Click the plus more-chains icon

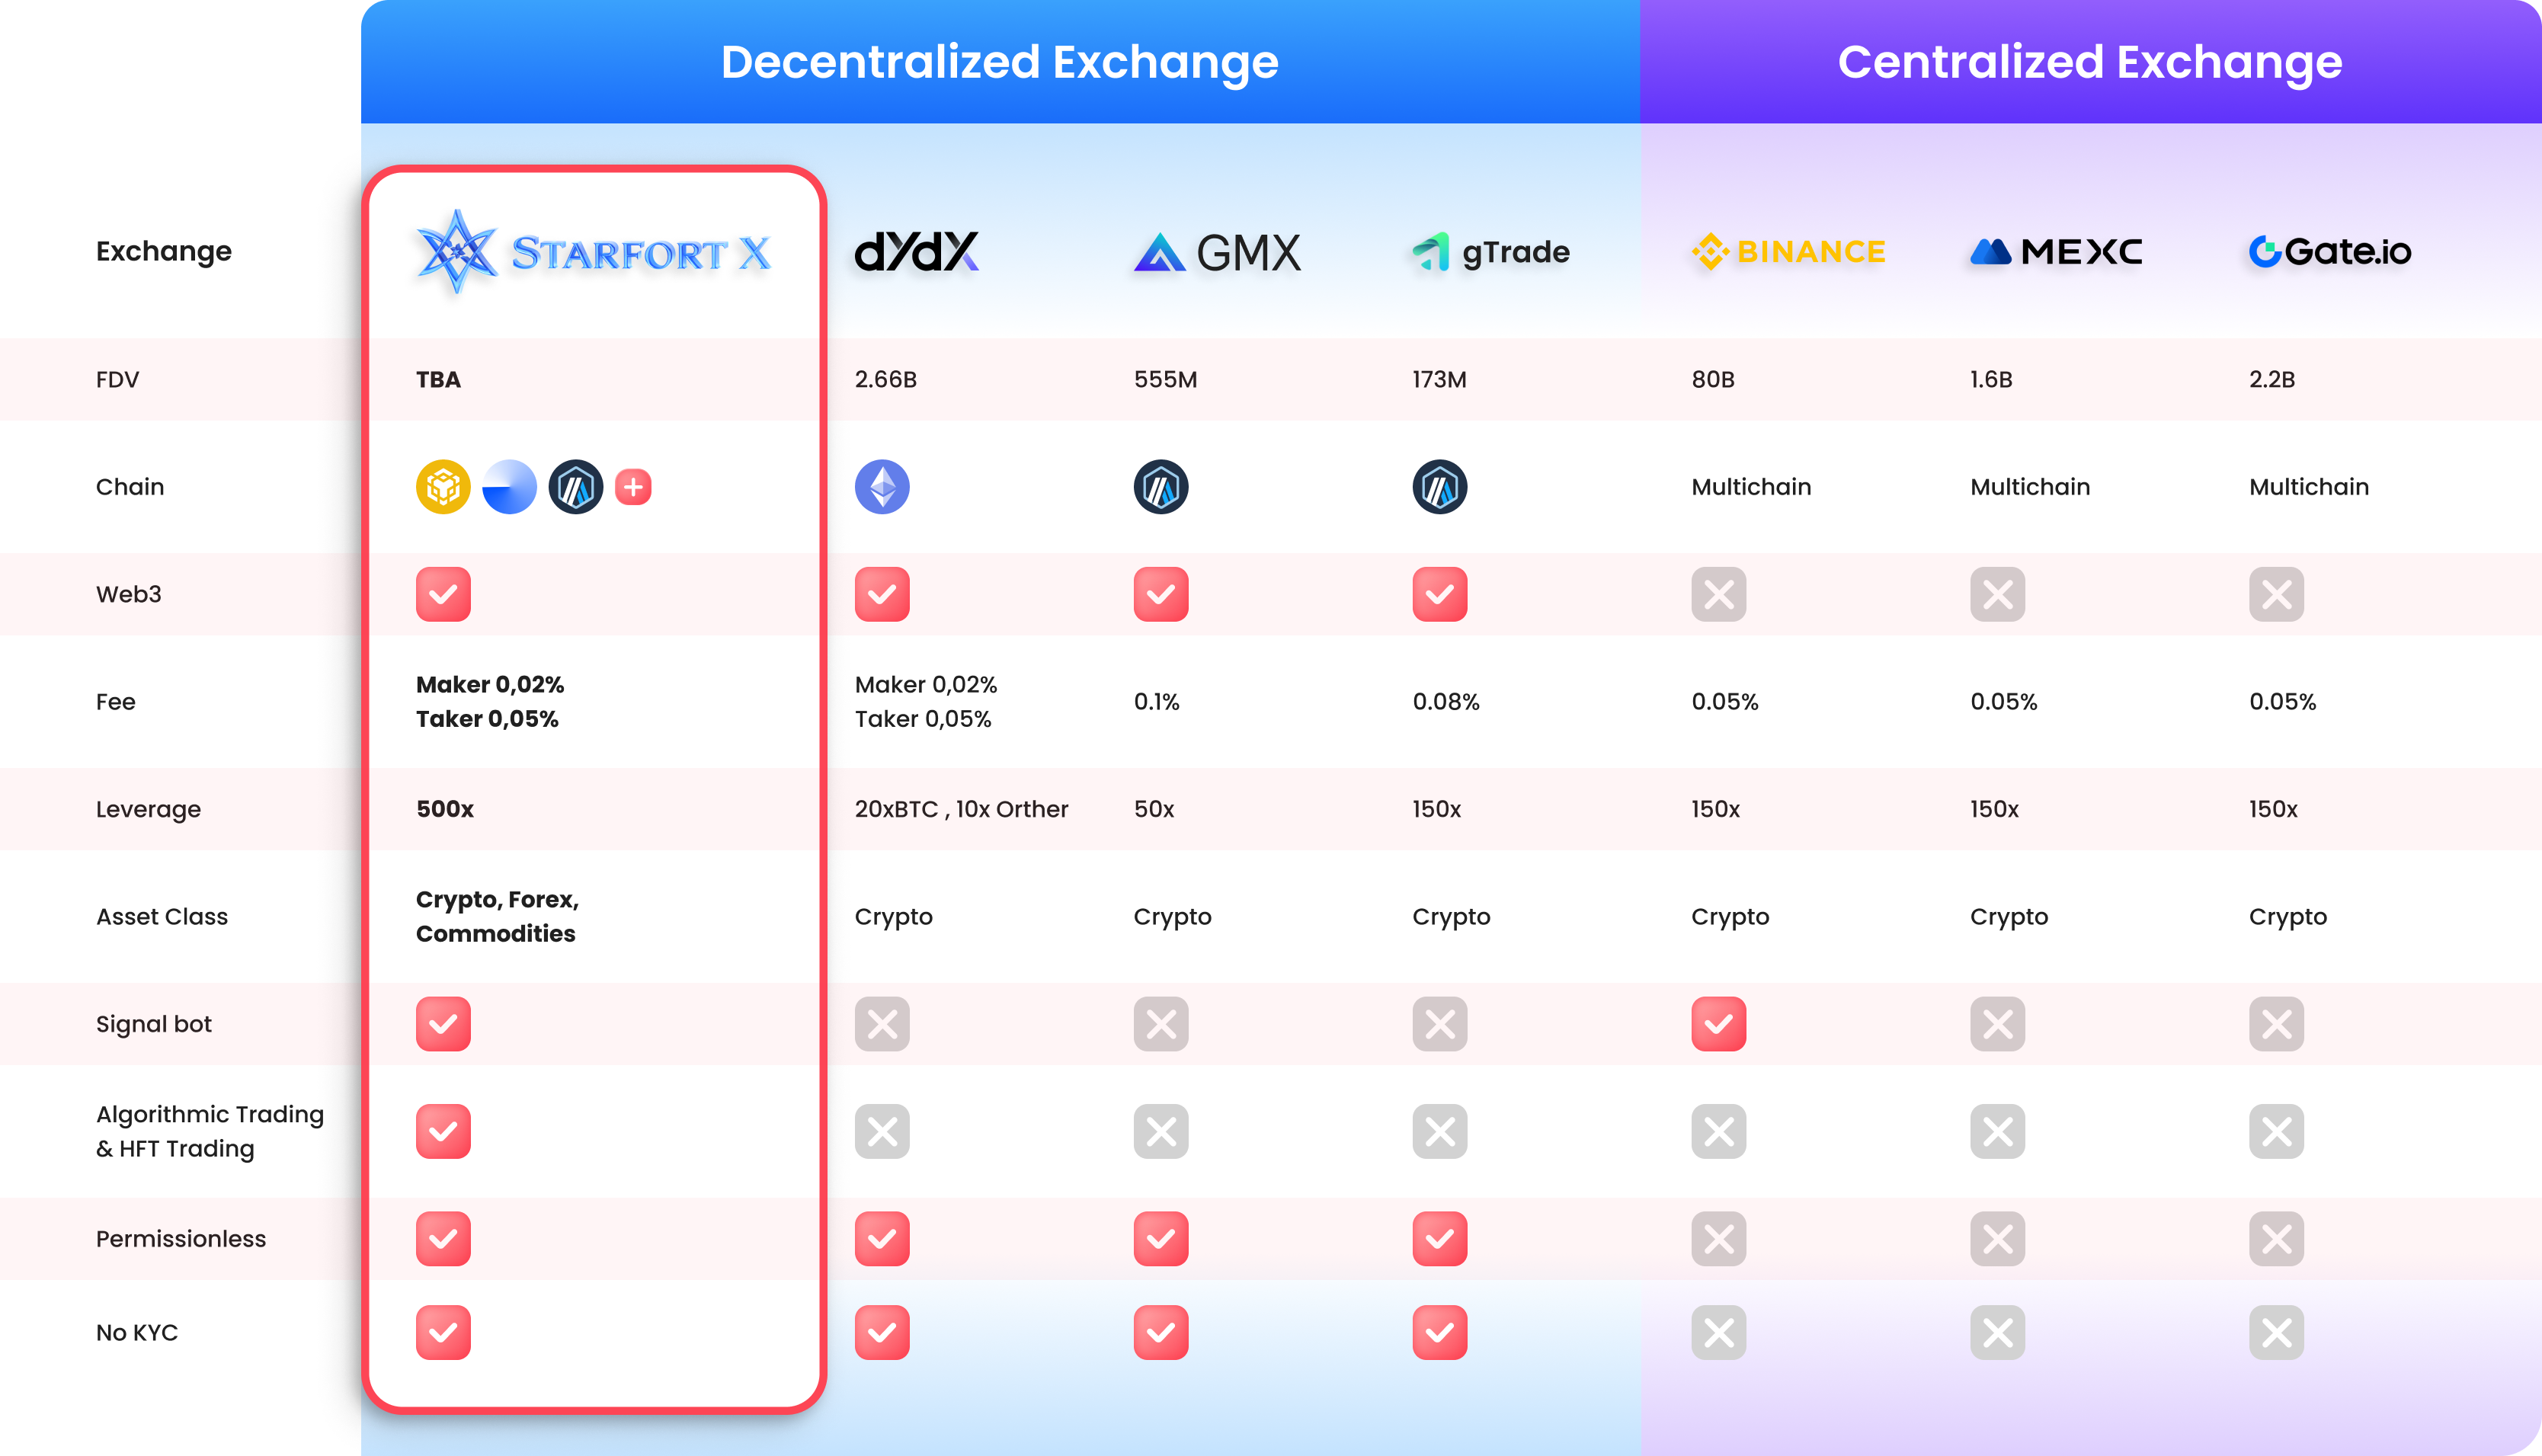point(633,487)
